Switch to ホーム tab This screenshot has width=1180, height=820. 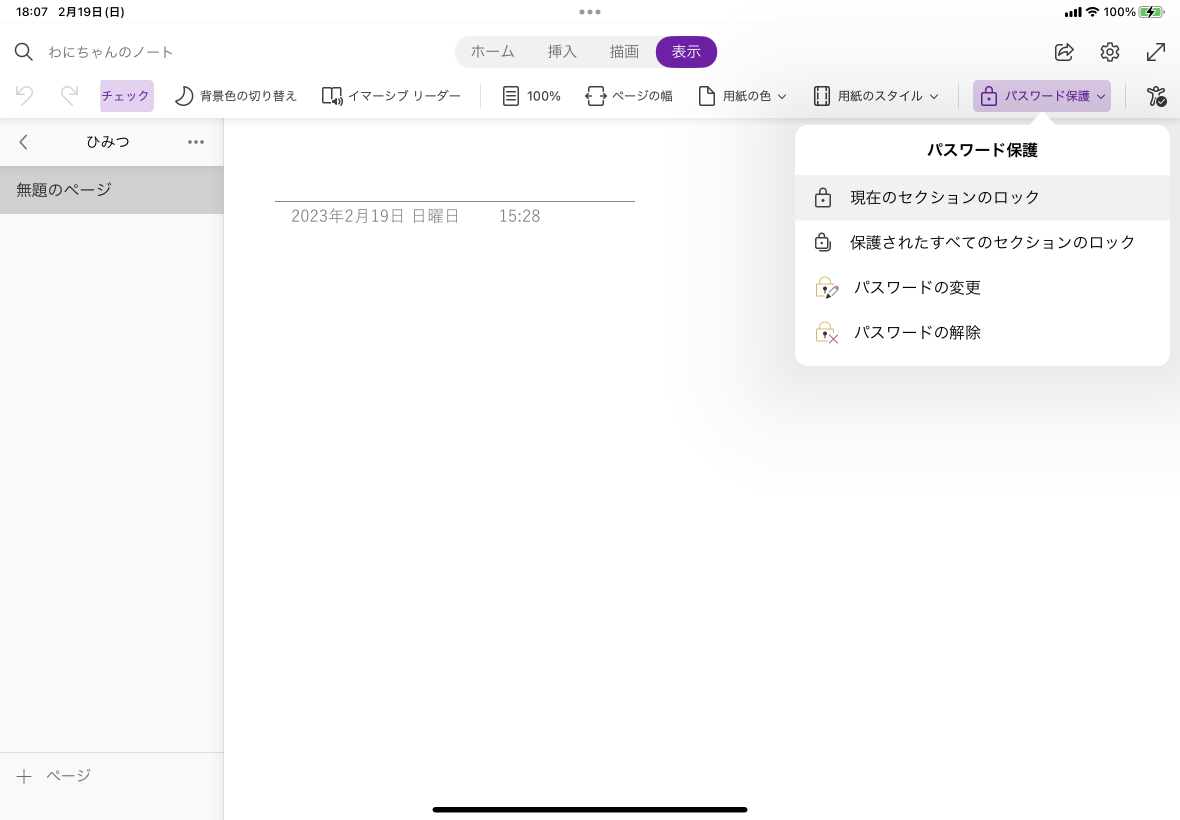[x=492, y=52]
